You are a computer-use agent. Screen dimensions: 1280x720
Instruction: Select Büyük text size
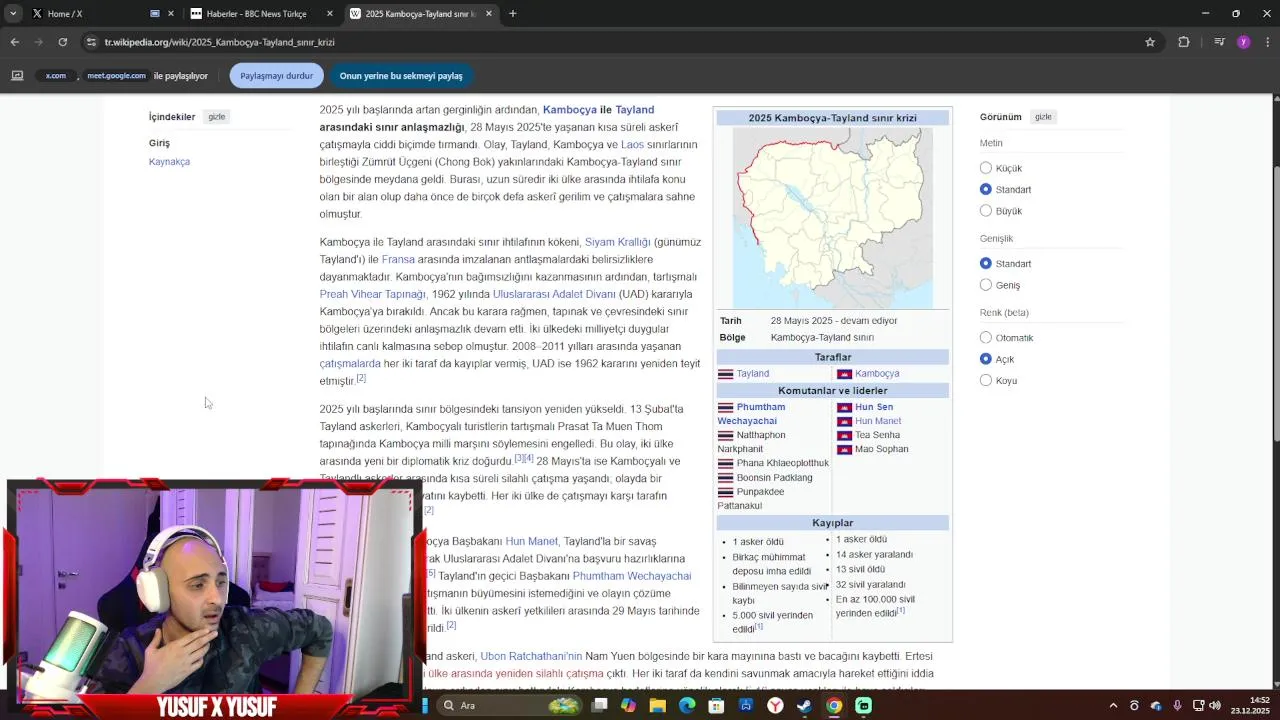click(986, 211)
